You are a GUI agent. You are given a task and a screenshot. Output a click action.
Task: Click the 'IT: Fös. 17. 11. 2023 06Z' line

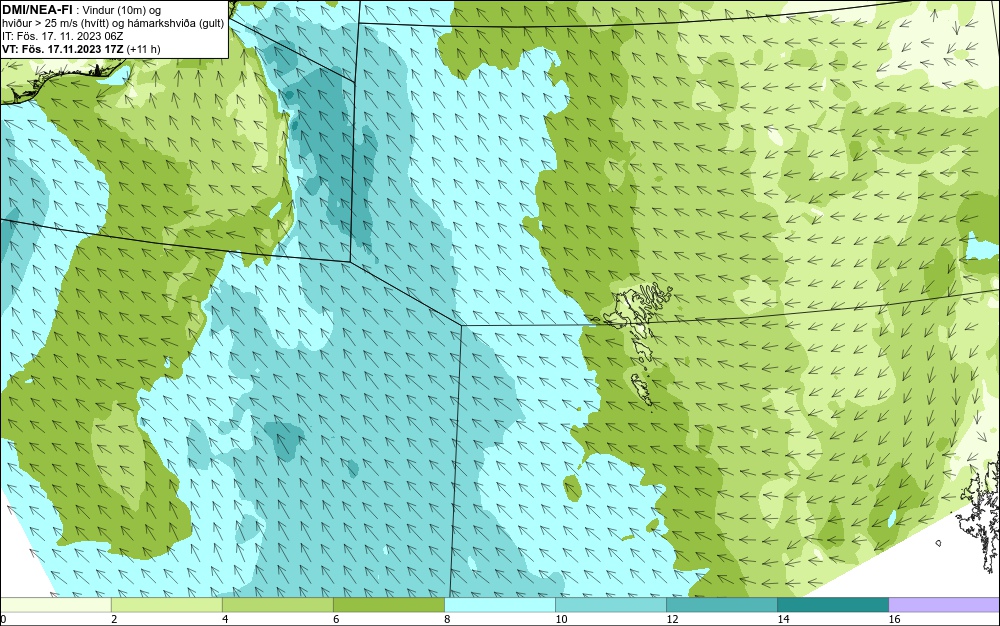(62, 36)
